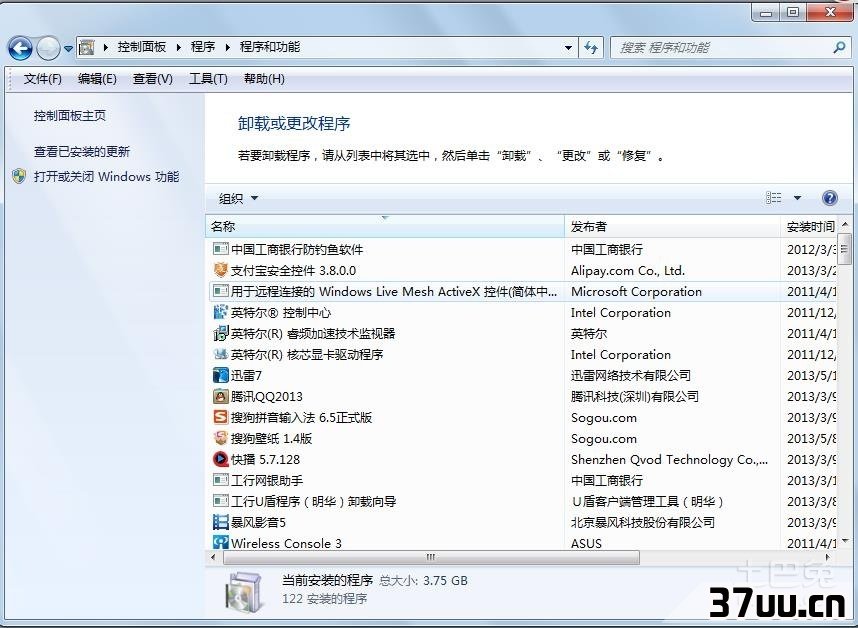Viewport: 858px width, 628px height.
Task: Sort by the 发布者 column header
Action: (x=672, y=226)
